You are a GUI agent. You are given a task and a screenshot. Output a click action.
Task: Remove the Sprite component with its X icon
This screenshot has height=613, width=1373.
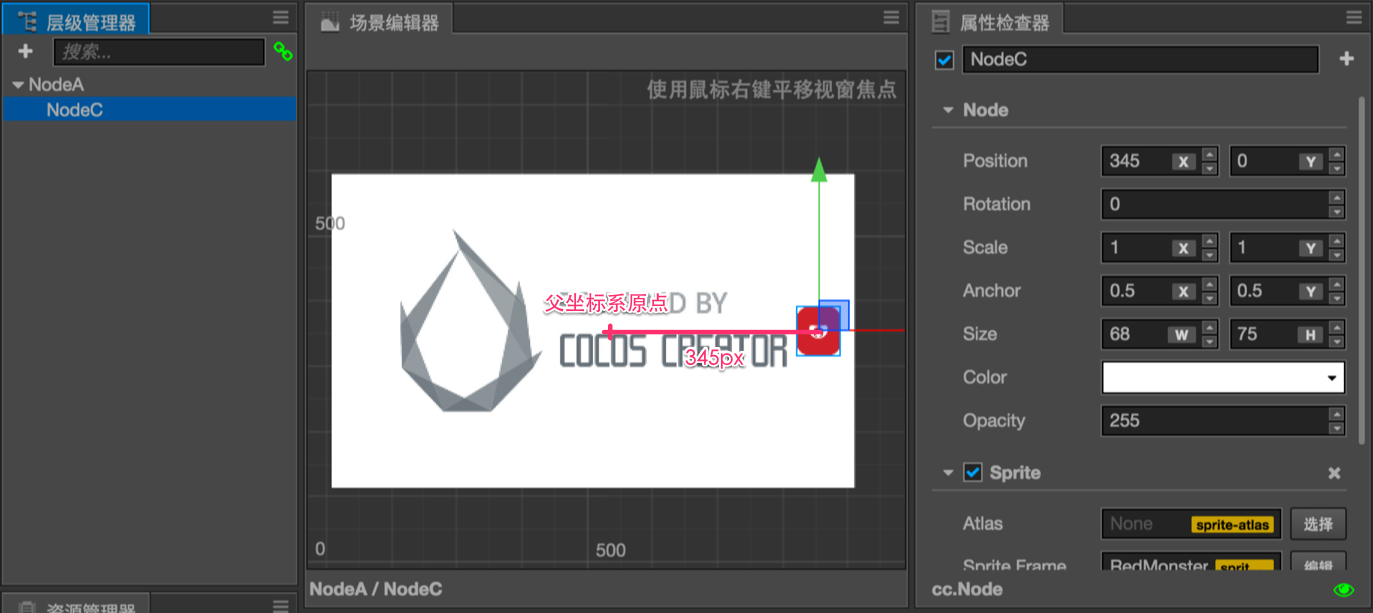click(x=1334, y=473)
